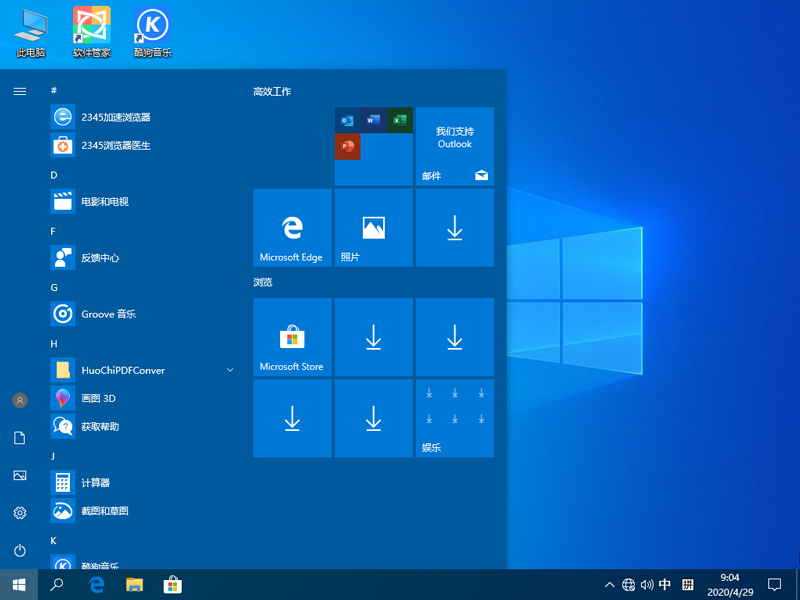The image size is (800, 600).
Task: Launch the 计算器 calculator
Action: [95, 483]
